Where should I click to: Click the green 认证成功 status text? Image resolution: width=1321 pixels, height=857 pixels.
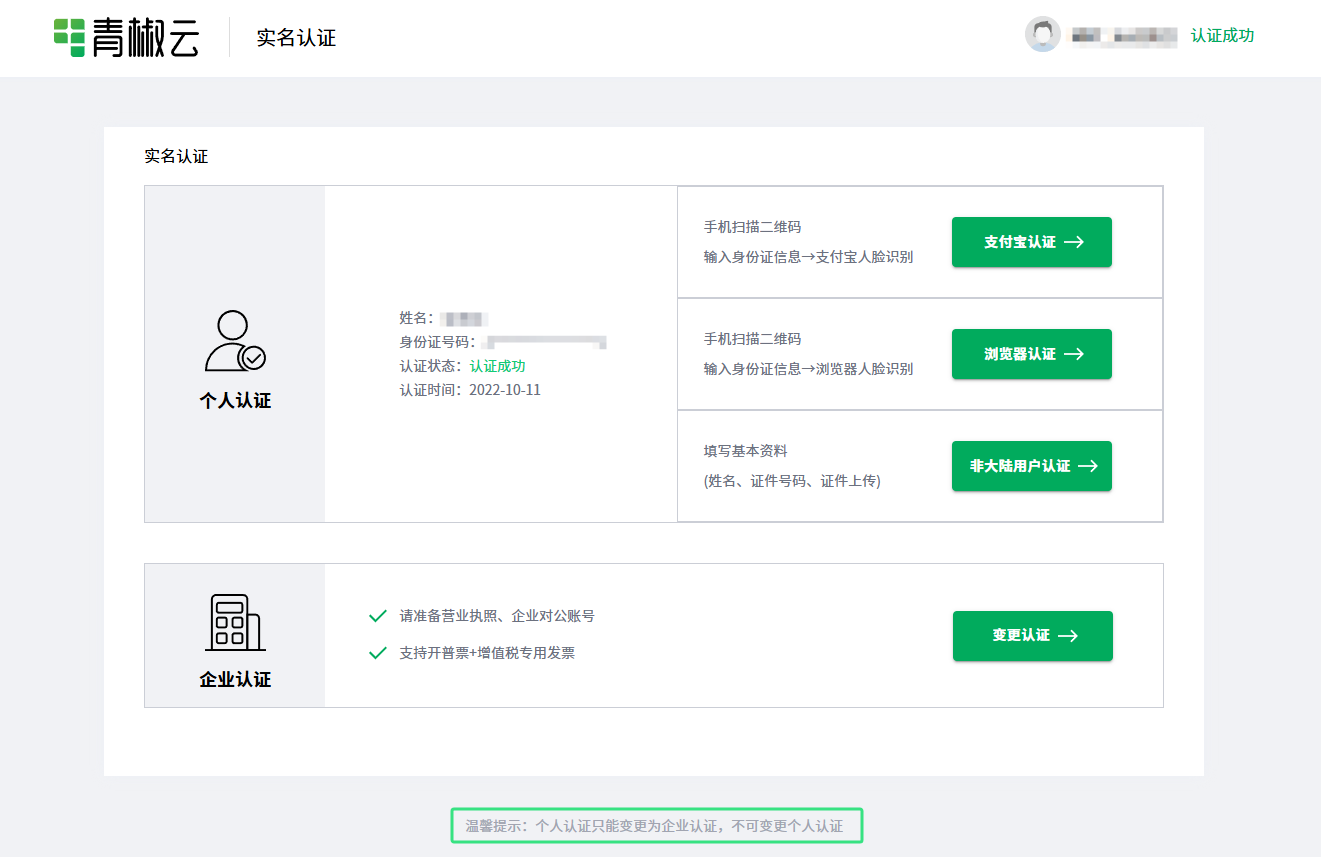click(497, 366)
